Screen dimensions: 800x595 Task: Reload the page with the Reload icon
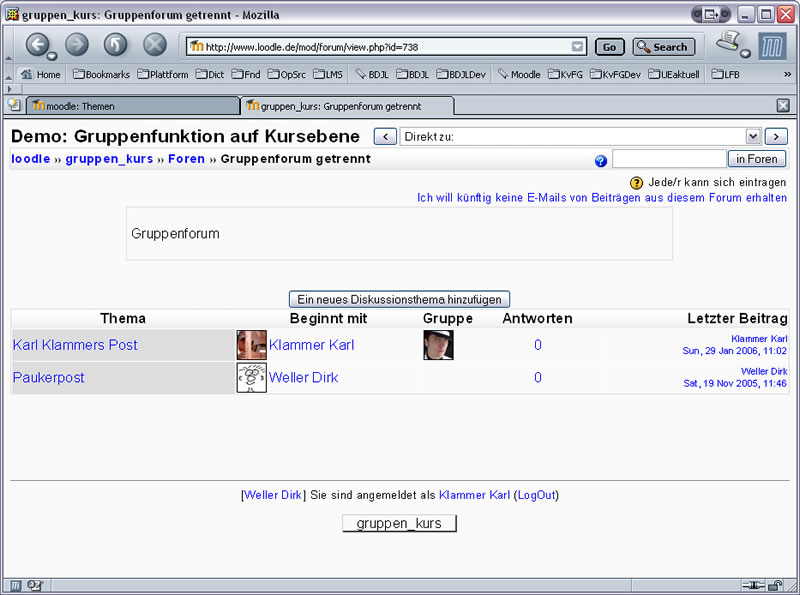pyautogui.click(x=115, y=45)
